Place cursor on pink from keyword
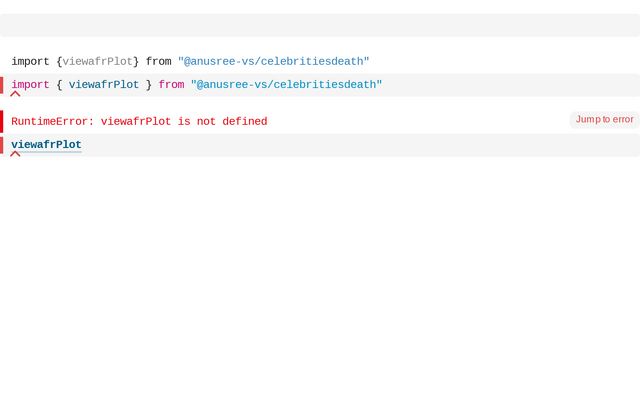The width and height of the screenshot is (640, 400). [x=171, y=84]
